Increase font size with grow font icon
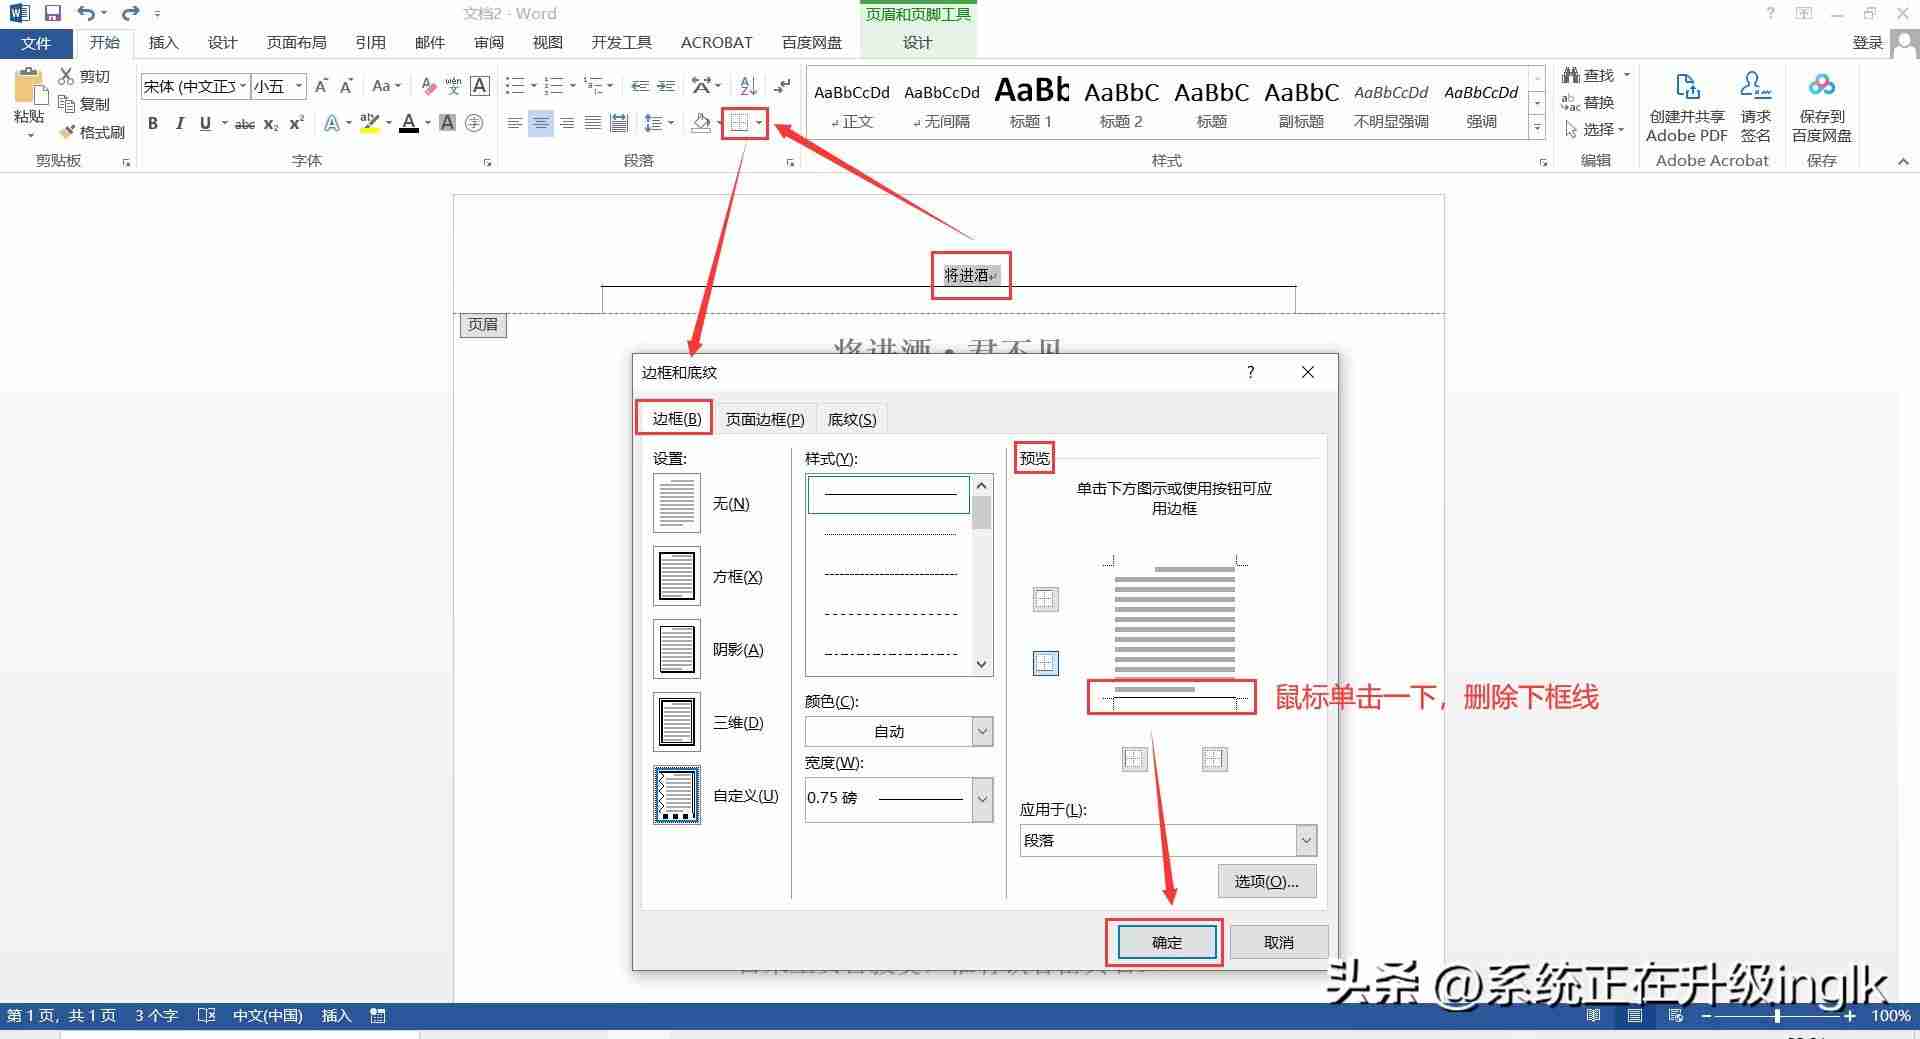Screen dimensions: 1920x1039 [321, 86]
